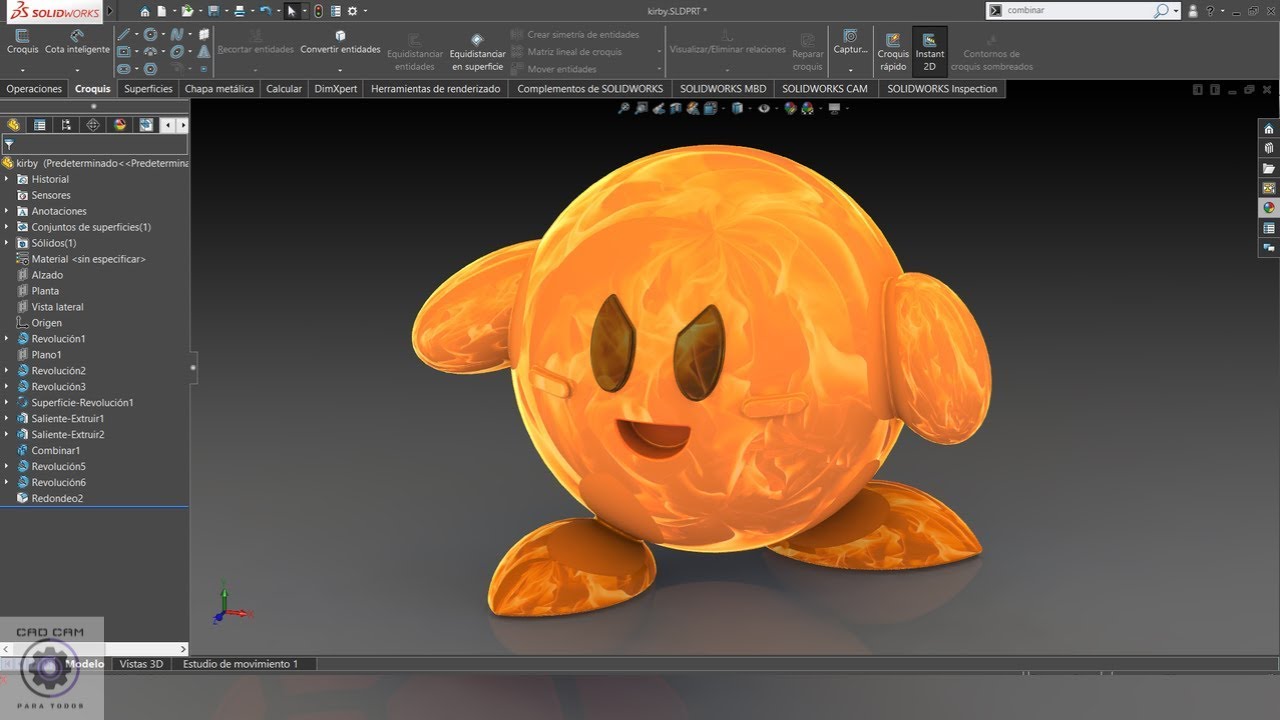
Task: Select the Alzado plane
Action: [47, 275]
